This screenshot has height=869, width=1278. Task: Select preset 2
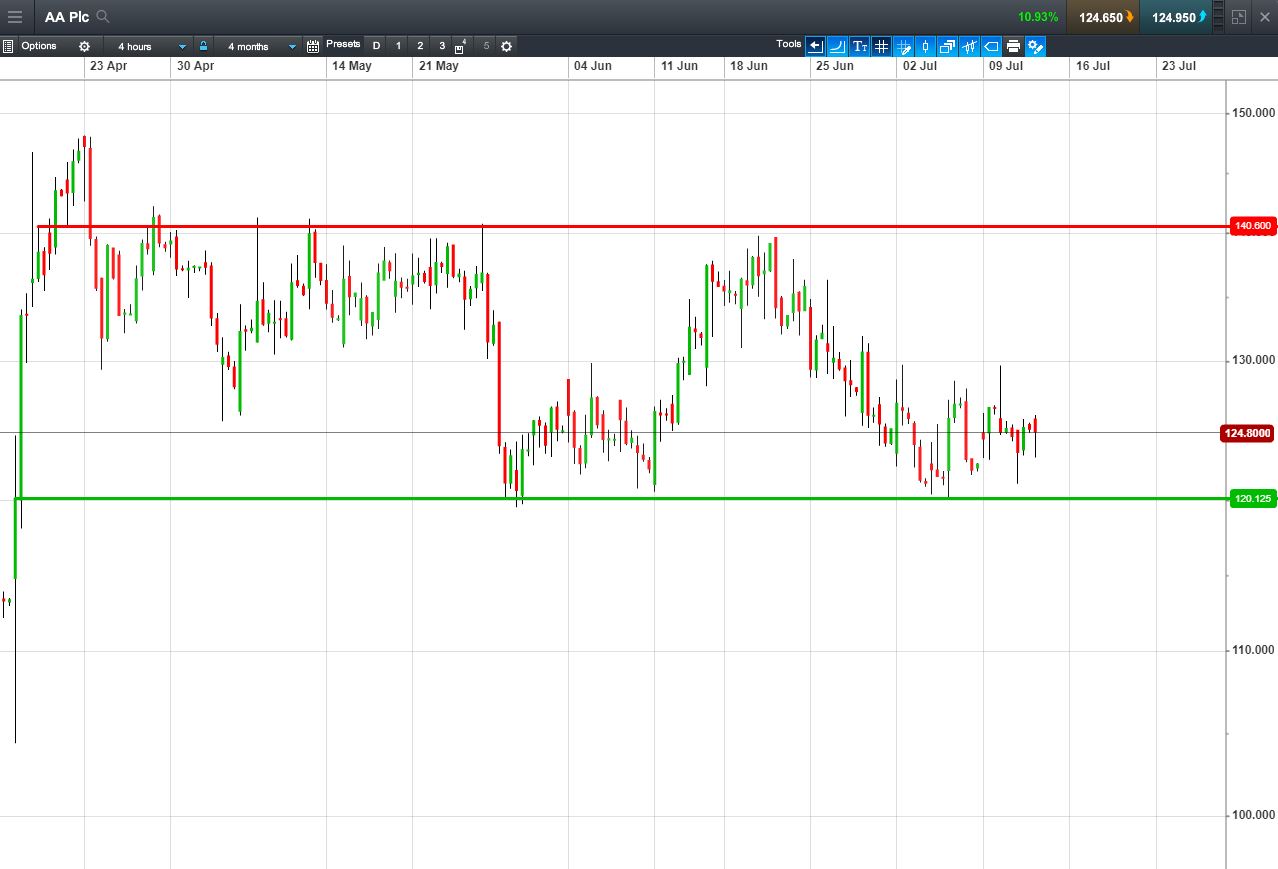pos(420,46)
